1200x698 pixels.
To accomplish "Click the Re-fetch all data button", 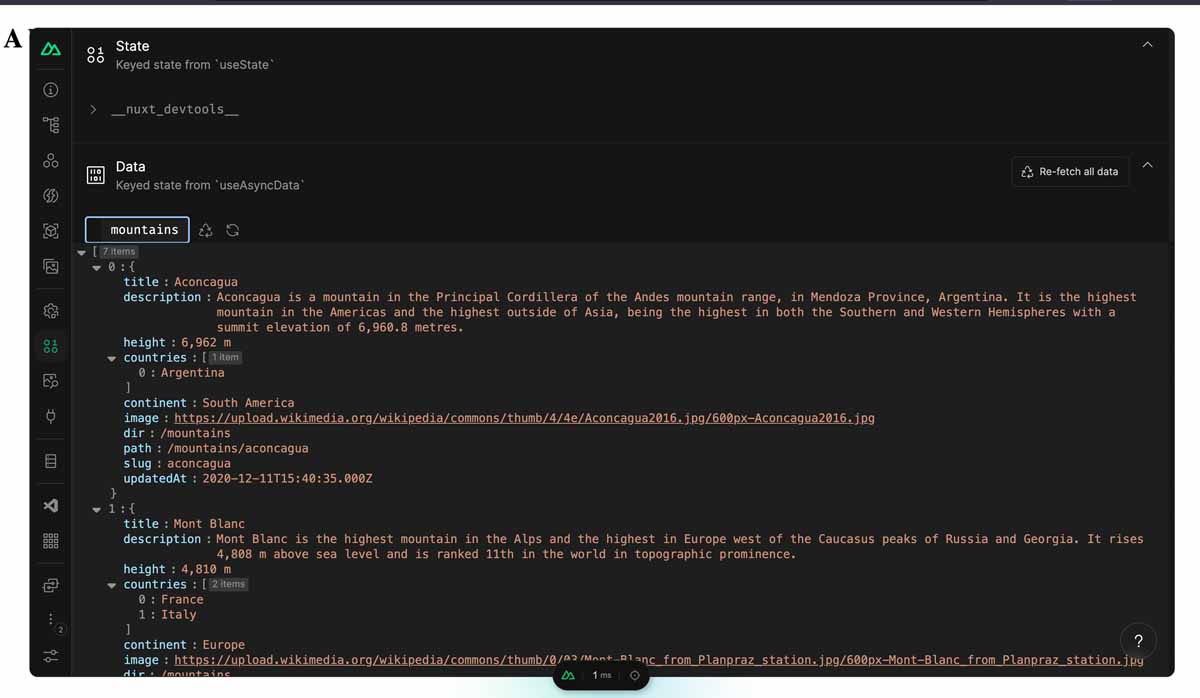I will pyautogui.click(x=1069, y=171).
